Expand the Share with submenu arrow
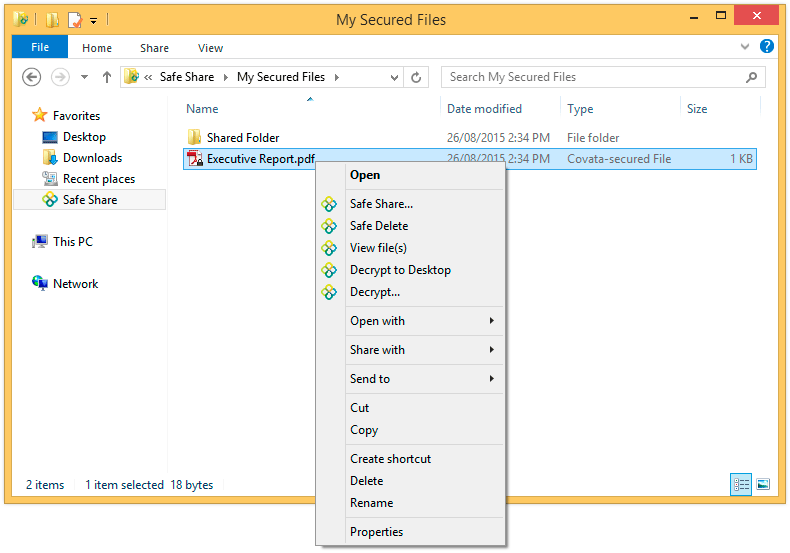Viewport: 790px width, 553px height. (x=491, y=349)
